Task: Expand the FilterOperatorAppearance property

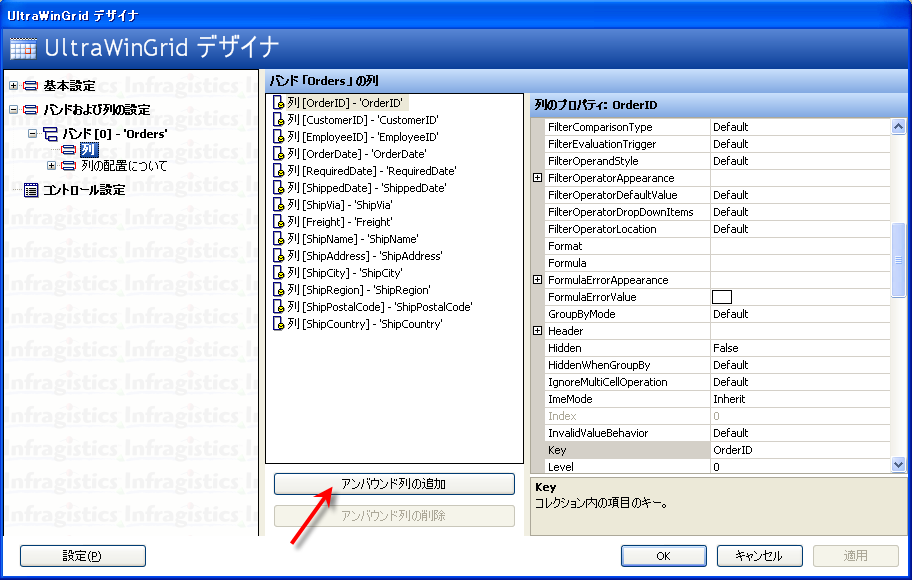Action: (538, 178)
